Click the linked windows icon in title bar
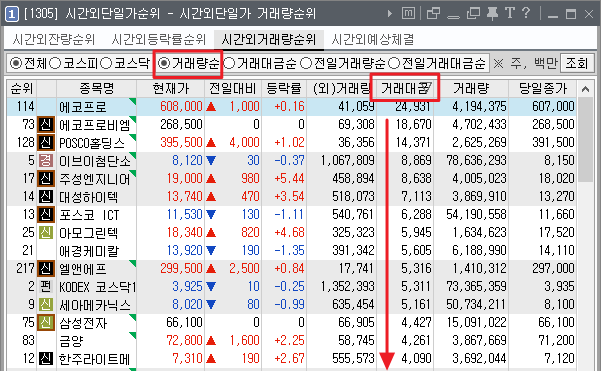This screenshot has height=371, width=601. [433, 14]
